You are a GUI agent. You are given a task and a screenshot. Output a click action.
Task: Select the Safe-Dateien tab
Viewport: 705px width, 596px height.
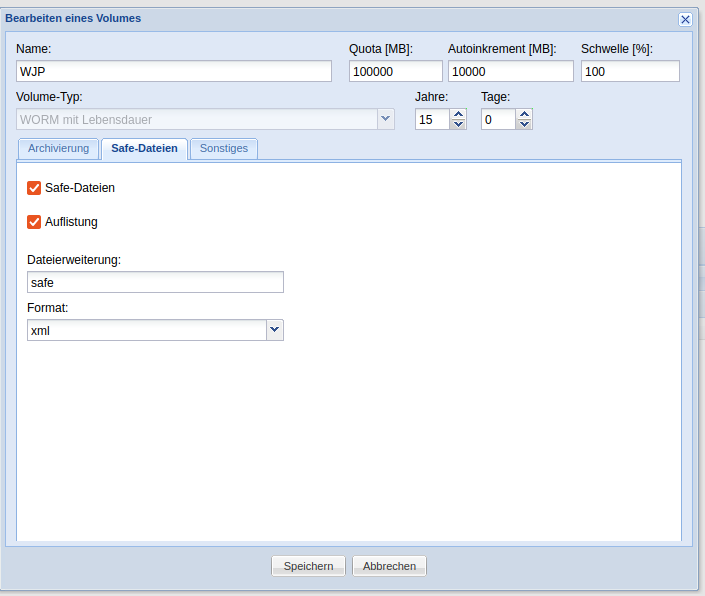(144, 149)
